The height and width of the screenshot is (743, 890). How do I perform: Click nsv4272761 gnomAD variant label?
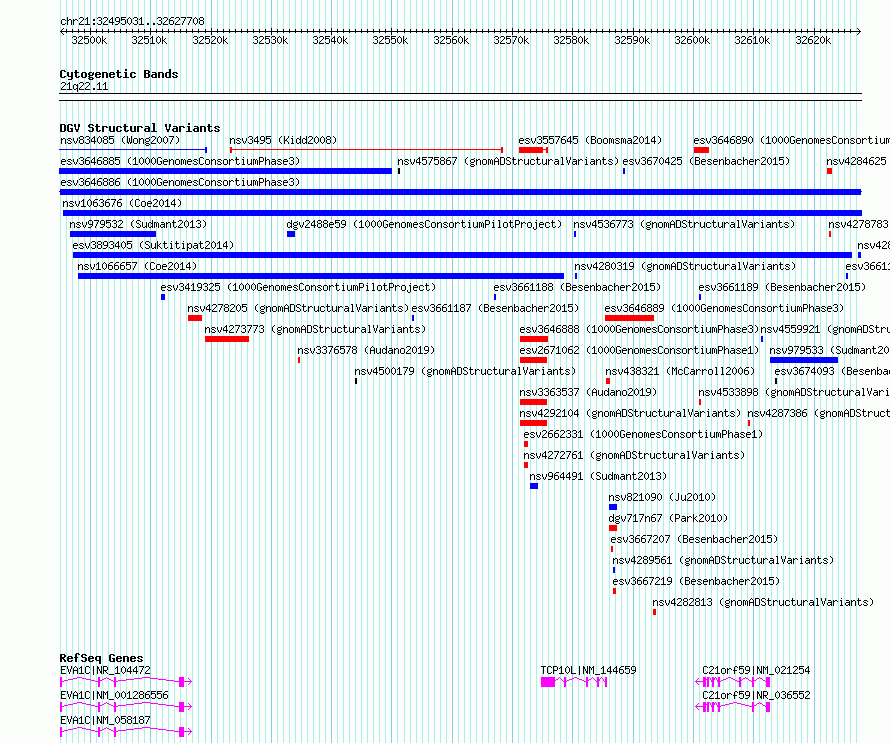click(634, 455)
